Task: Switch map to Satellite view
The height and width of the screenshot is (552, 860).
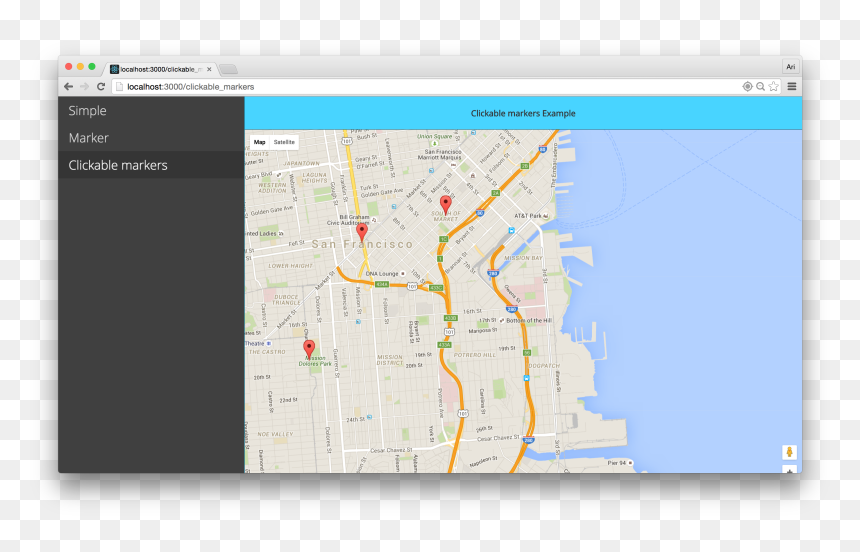Action: (284, 142)
